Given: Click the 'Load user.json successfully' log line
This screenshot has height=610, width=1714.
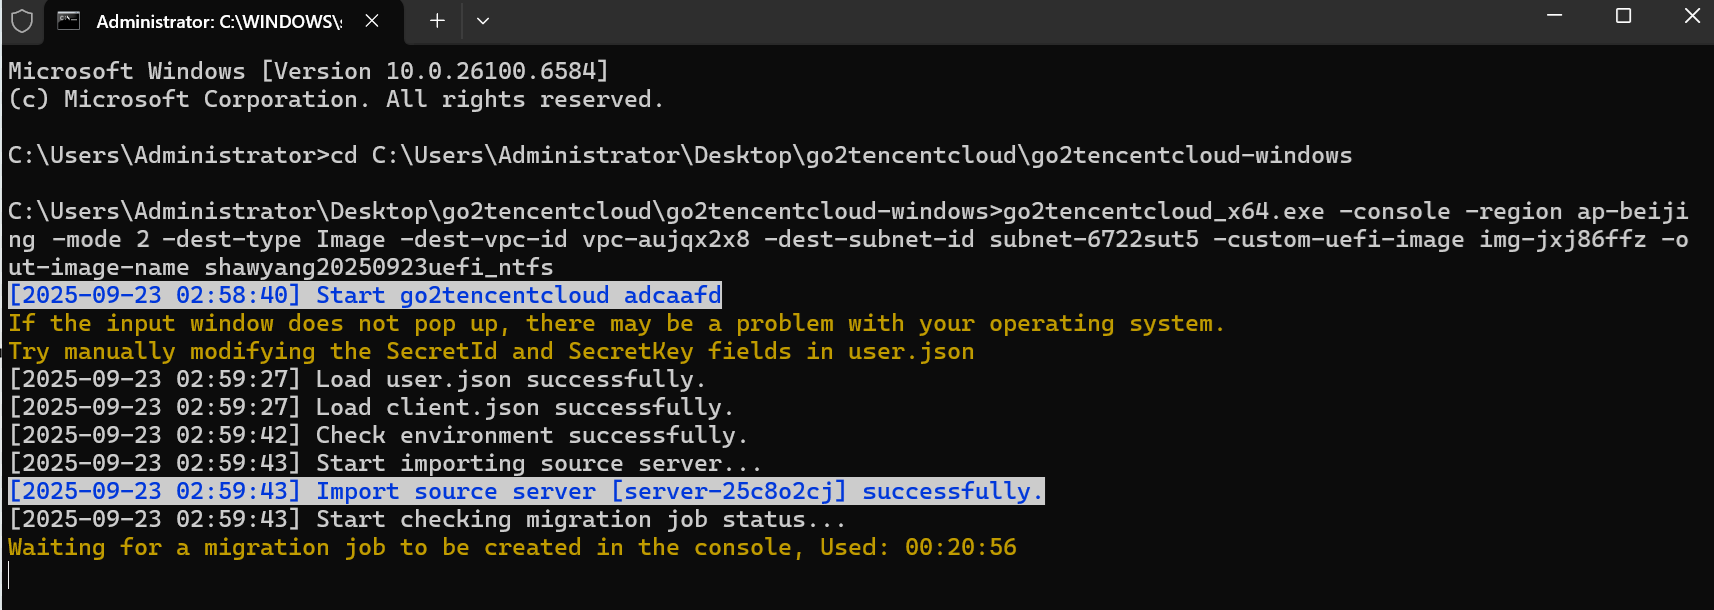Looking at the screenshot, I should click(x=357, y=379).
